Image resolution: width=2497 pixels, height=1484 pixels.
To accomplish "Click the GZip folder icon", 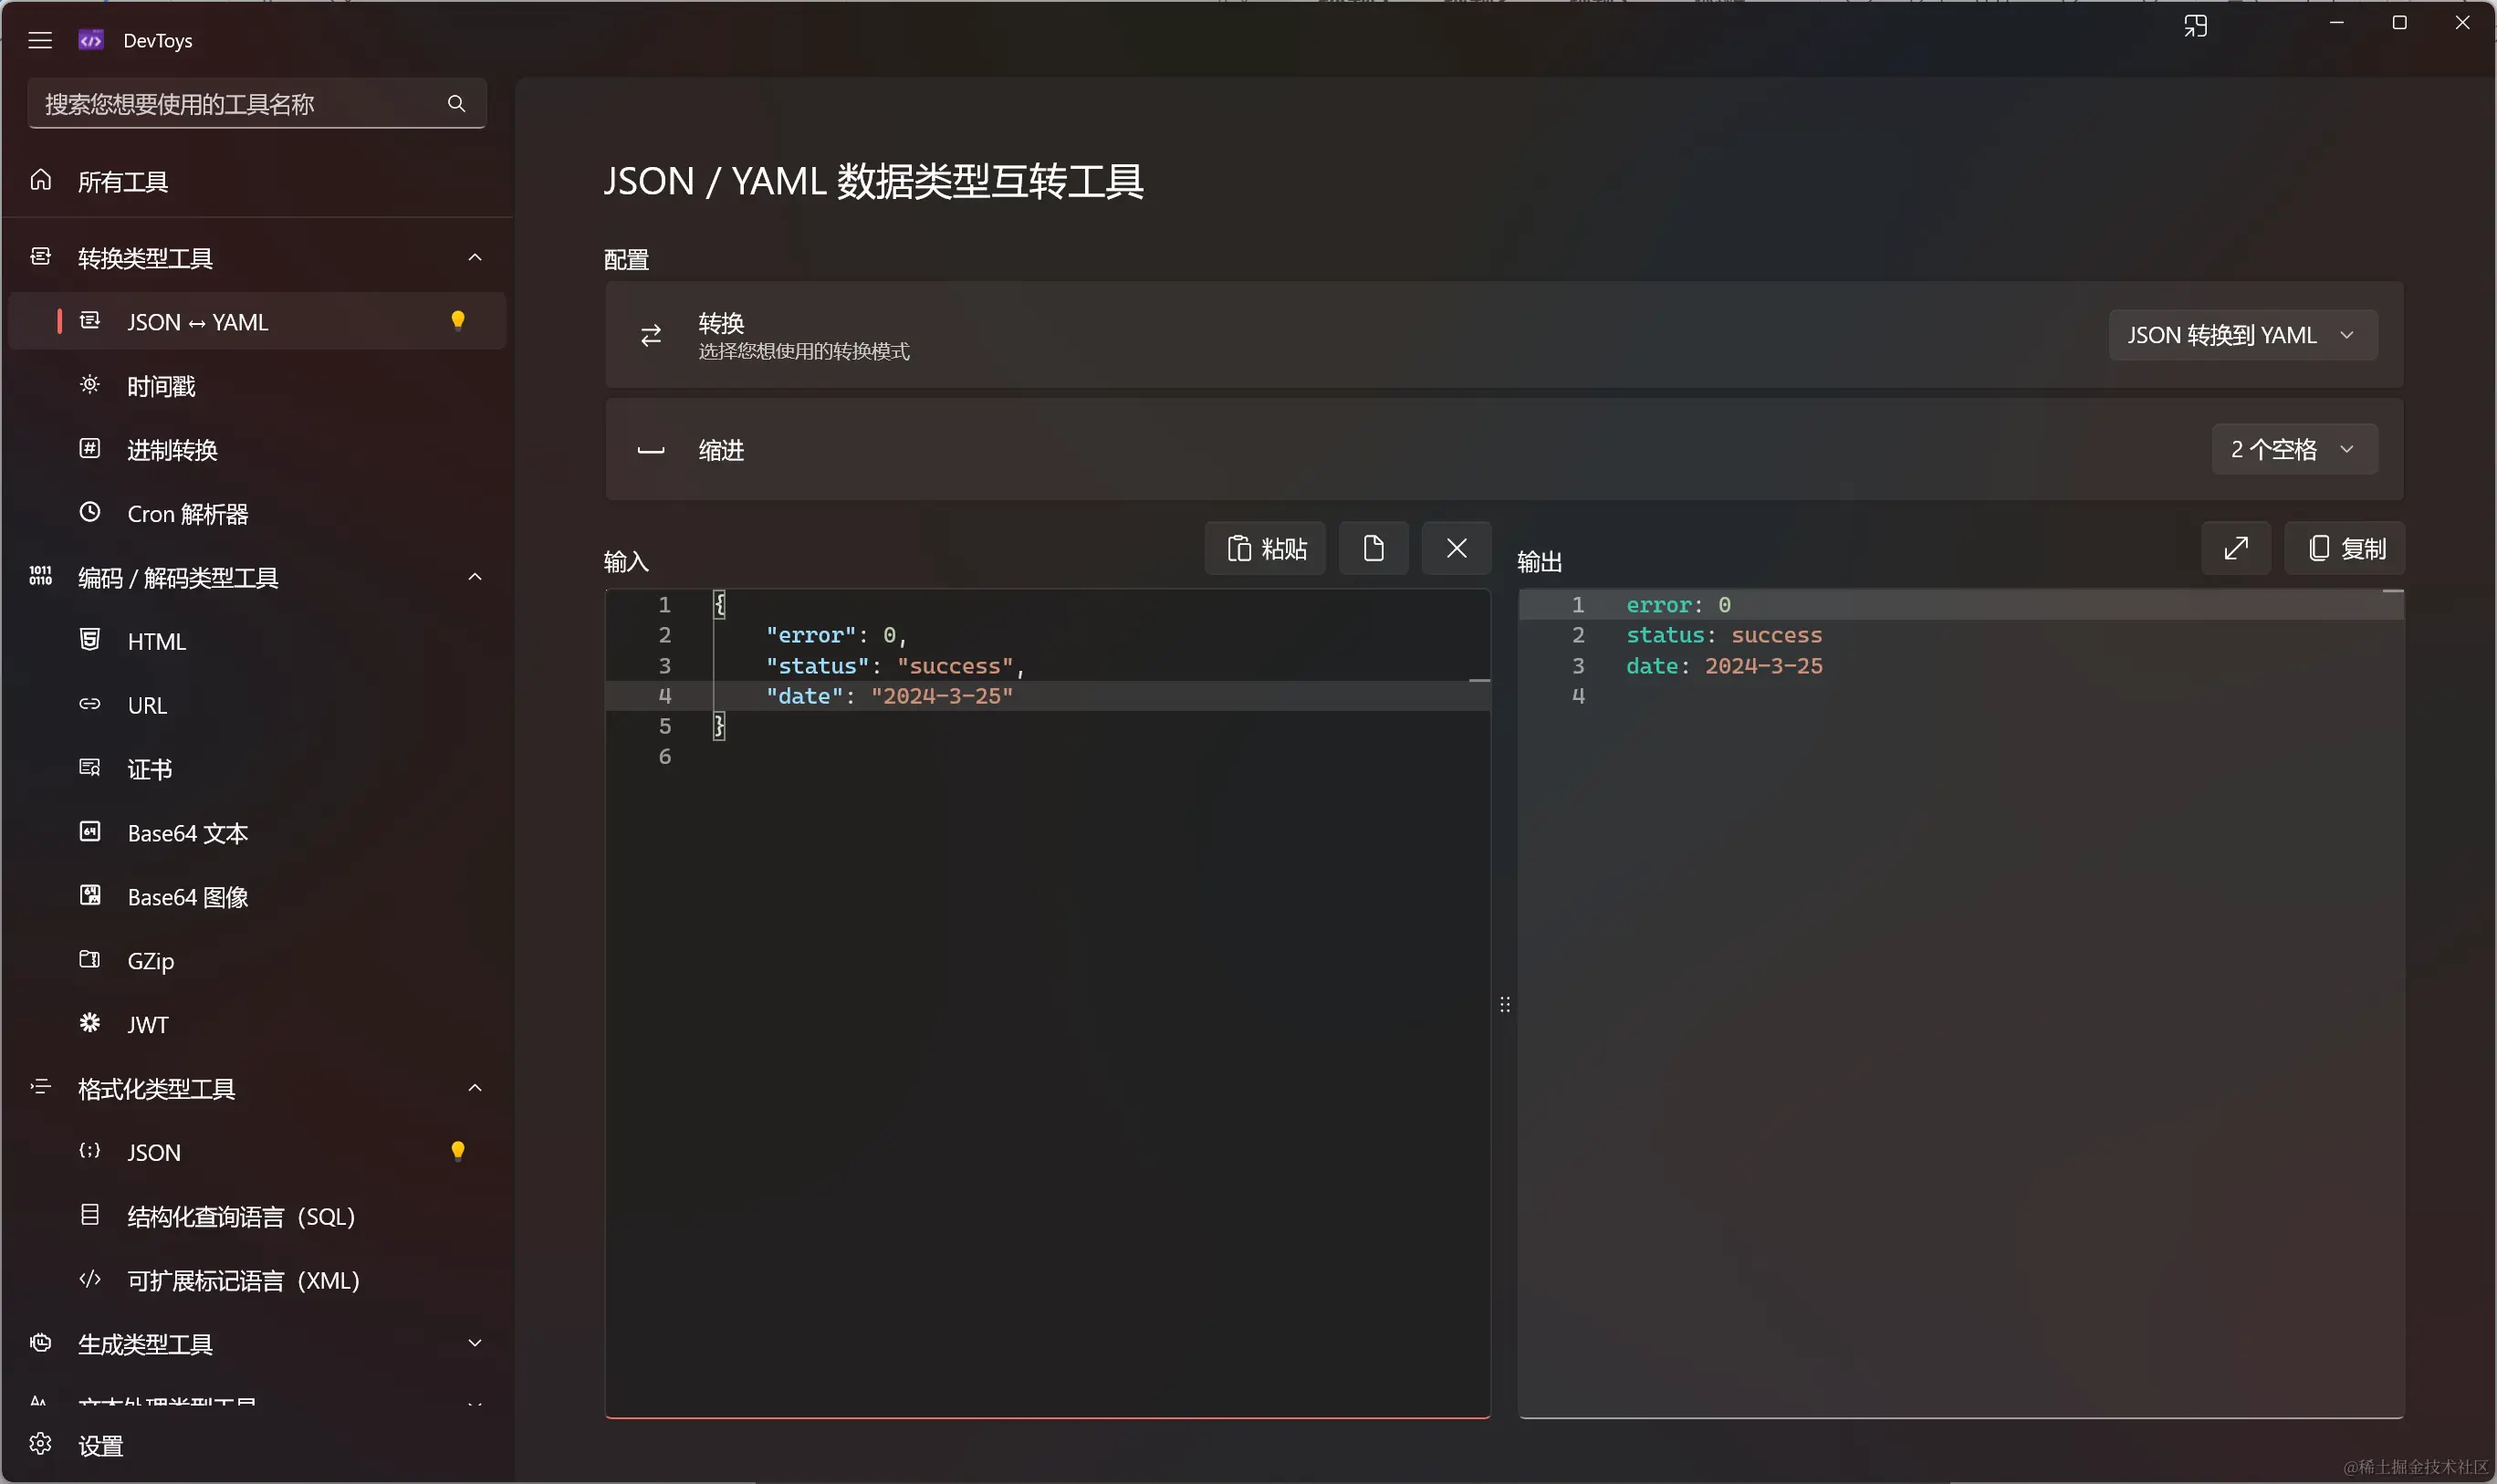I will pyautogui.click(x=90, y=959).
